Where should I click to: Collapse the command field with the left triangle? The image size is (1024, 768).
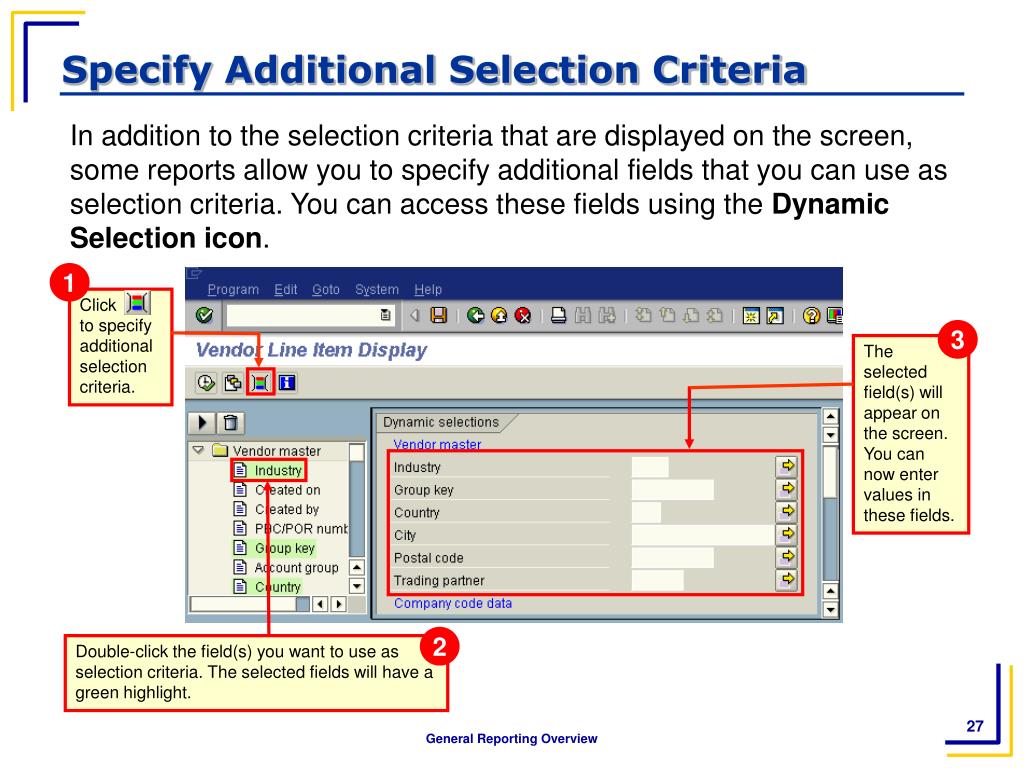point(415,315)
